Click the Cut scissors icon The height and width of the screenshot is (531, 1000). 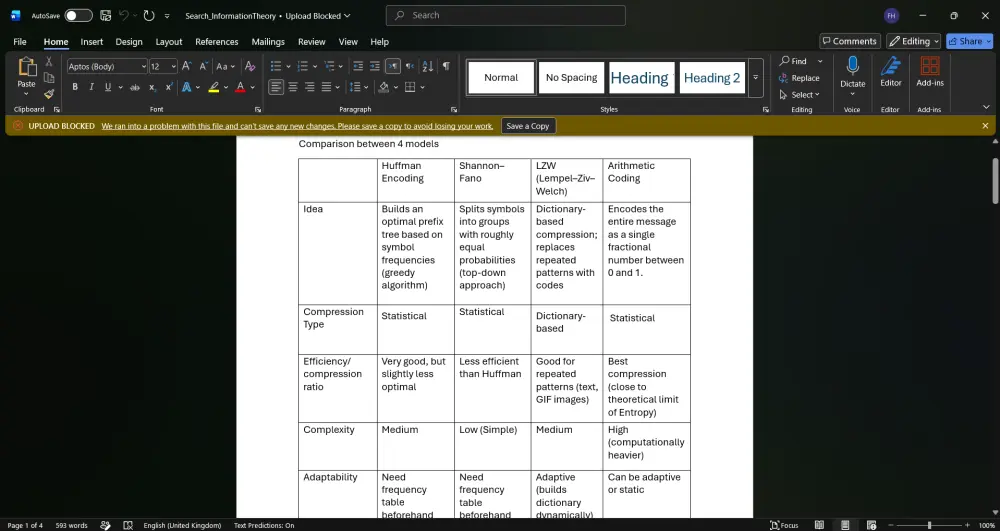point(49,62)
